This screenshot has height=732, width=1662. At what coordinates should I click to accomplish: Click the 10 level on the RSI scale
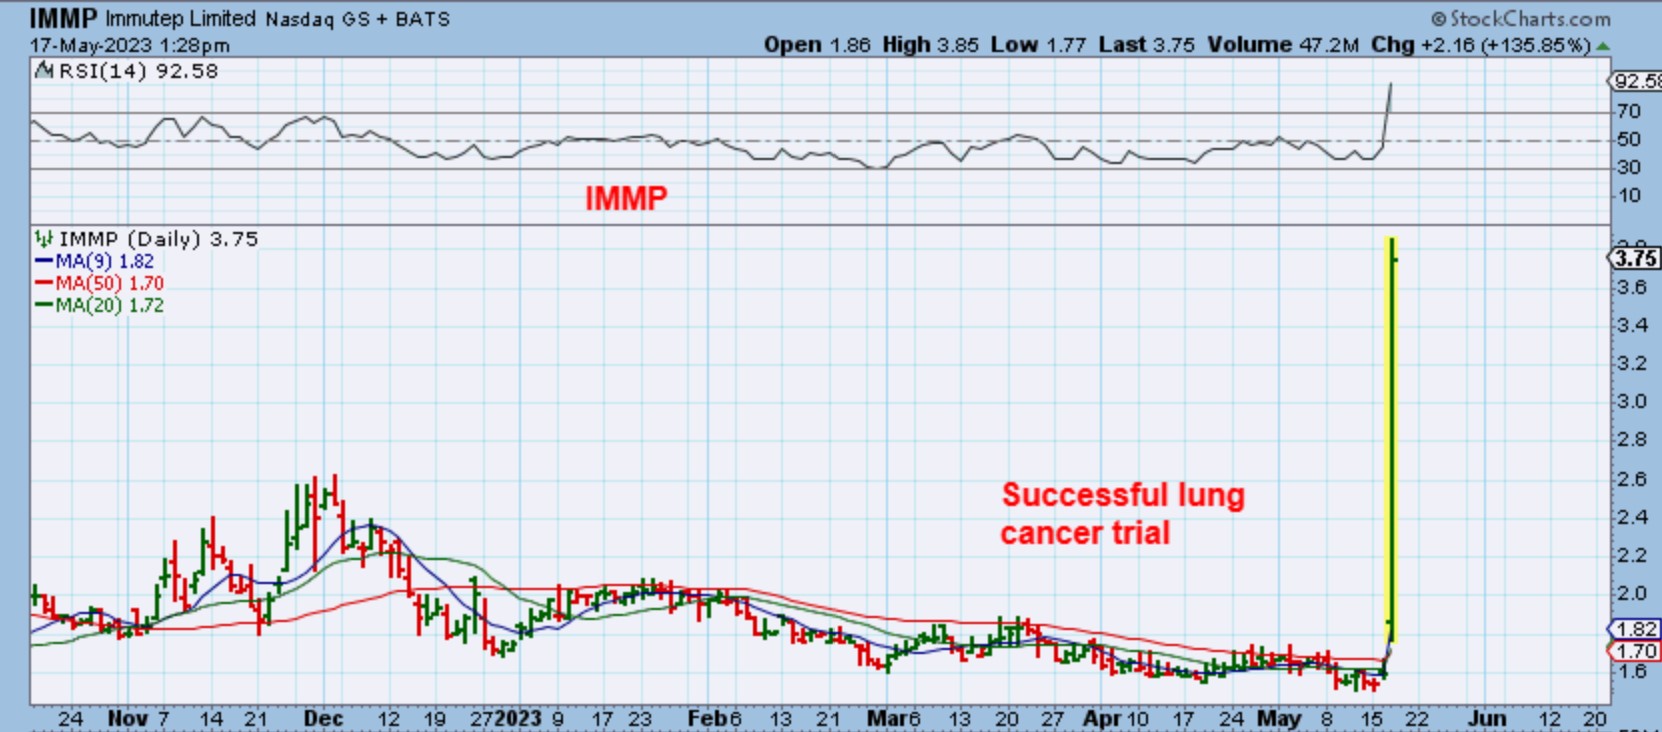tap(1629, 195)
